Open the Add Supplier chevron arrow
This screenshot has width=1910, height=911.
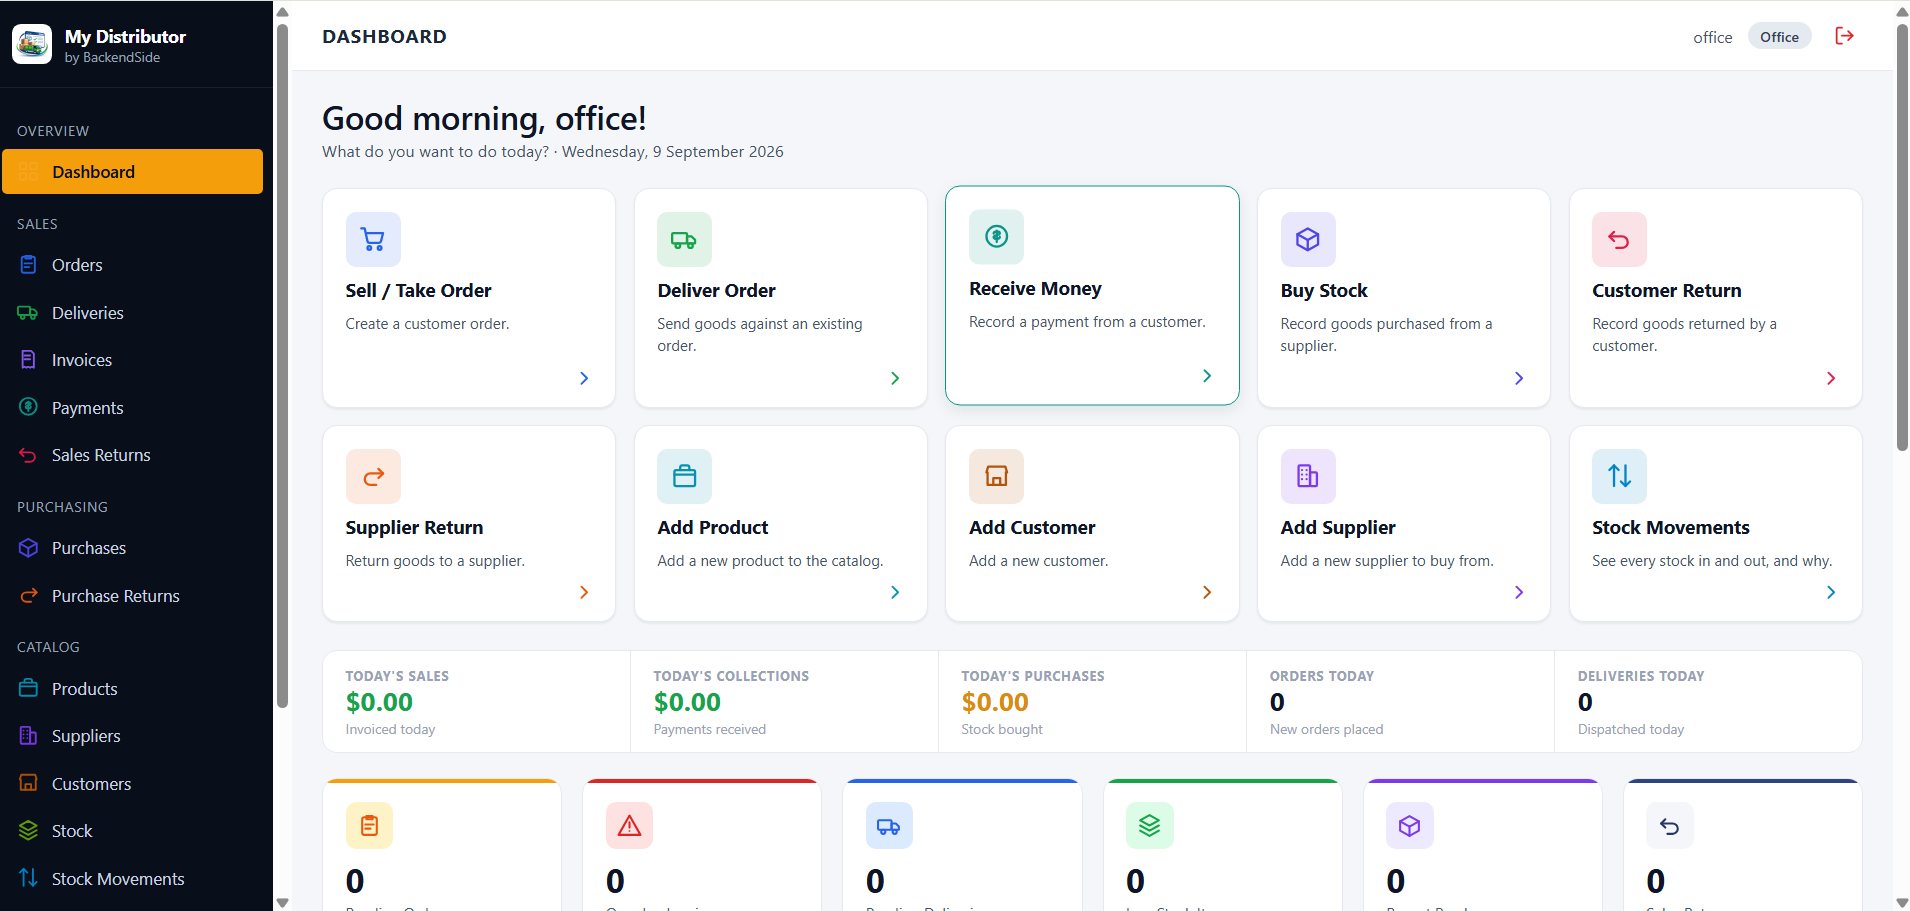[x=1519, y=592]
